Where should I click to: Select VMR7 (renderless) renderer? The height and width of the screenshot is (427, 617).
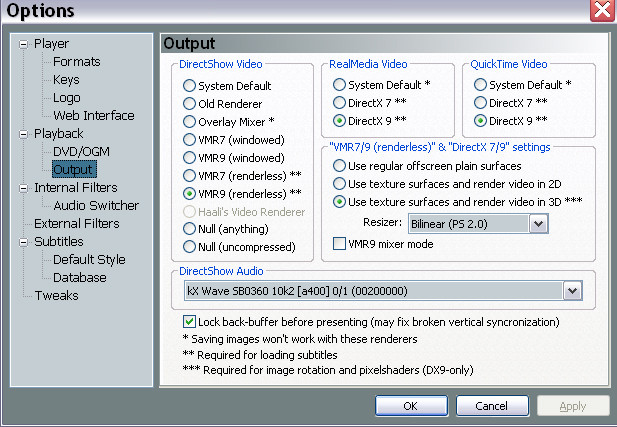(242, 176)
